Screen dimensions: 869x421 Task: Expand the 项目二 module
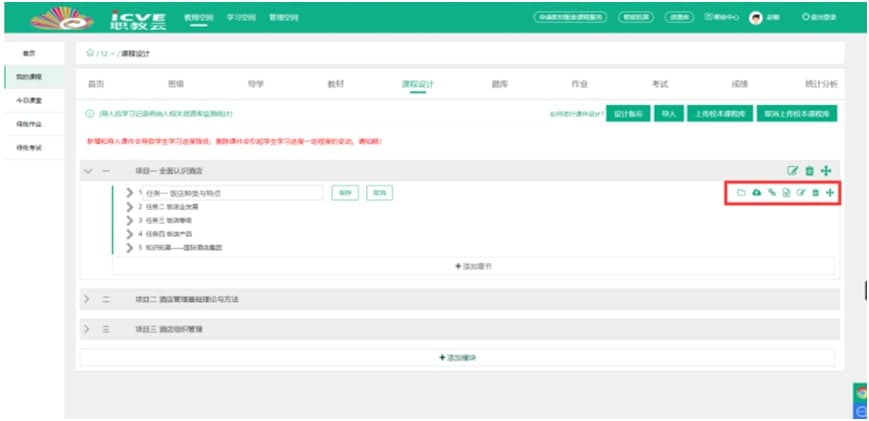coord(87,299)
